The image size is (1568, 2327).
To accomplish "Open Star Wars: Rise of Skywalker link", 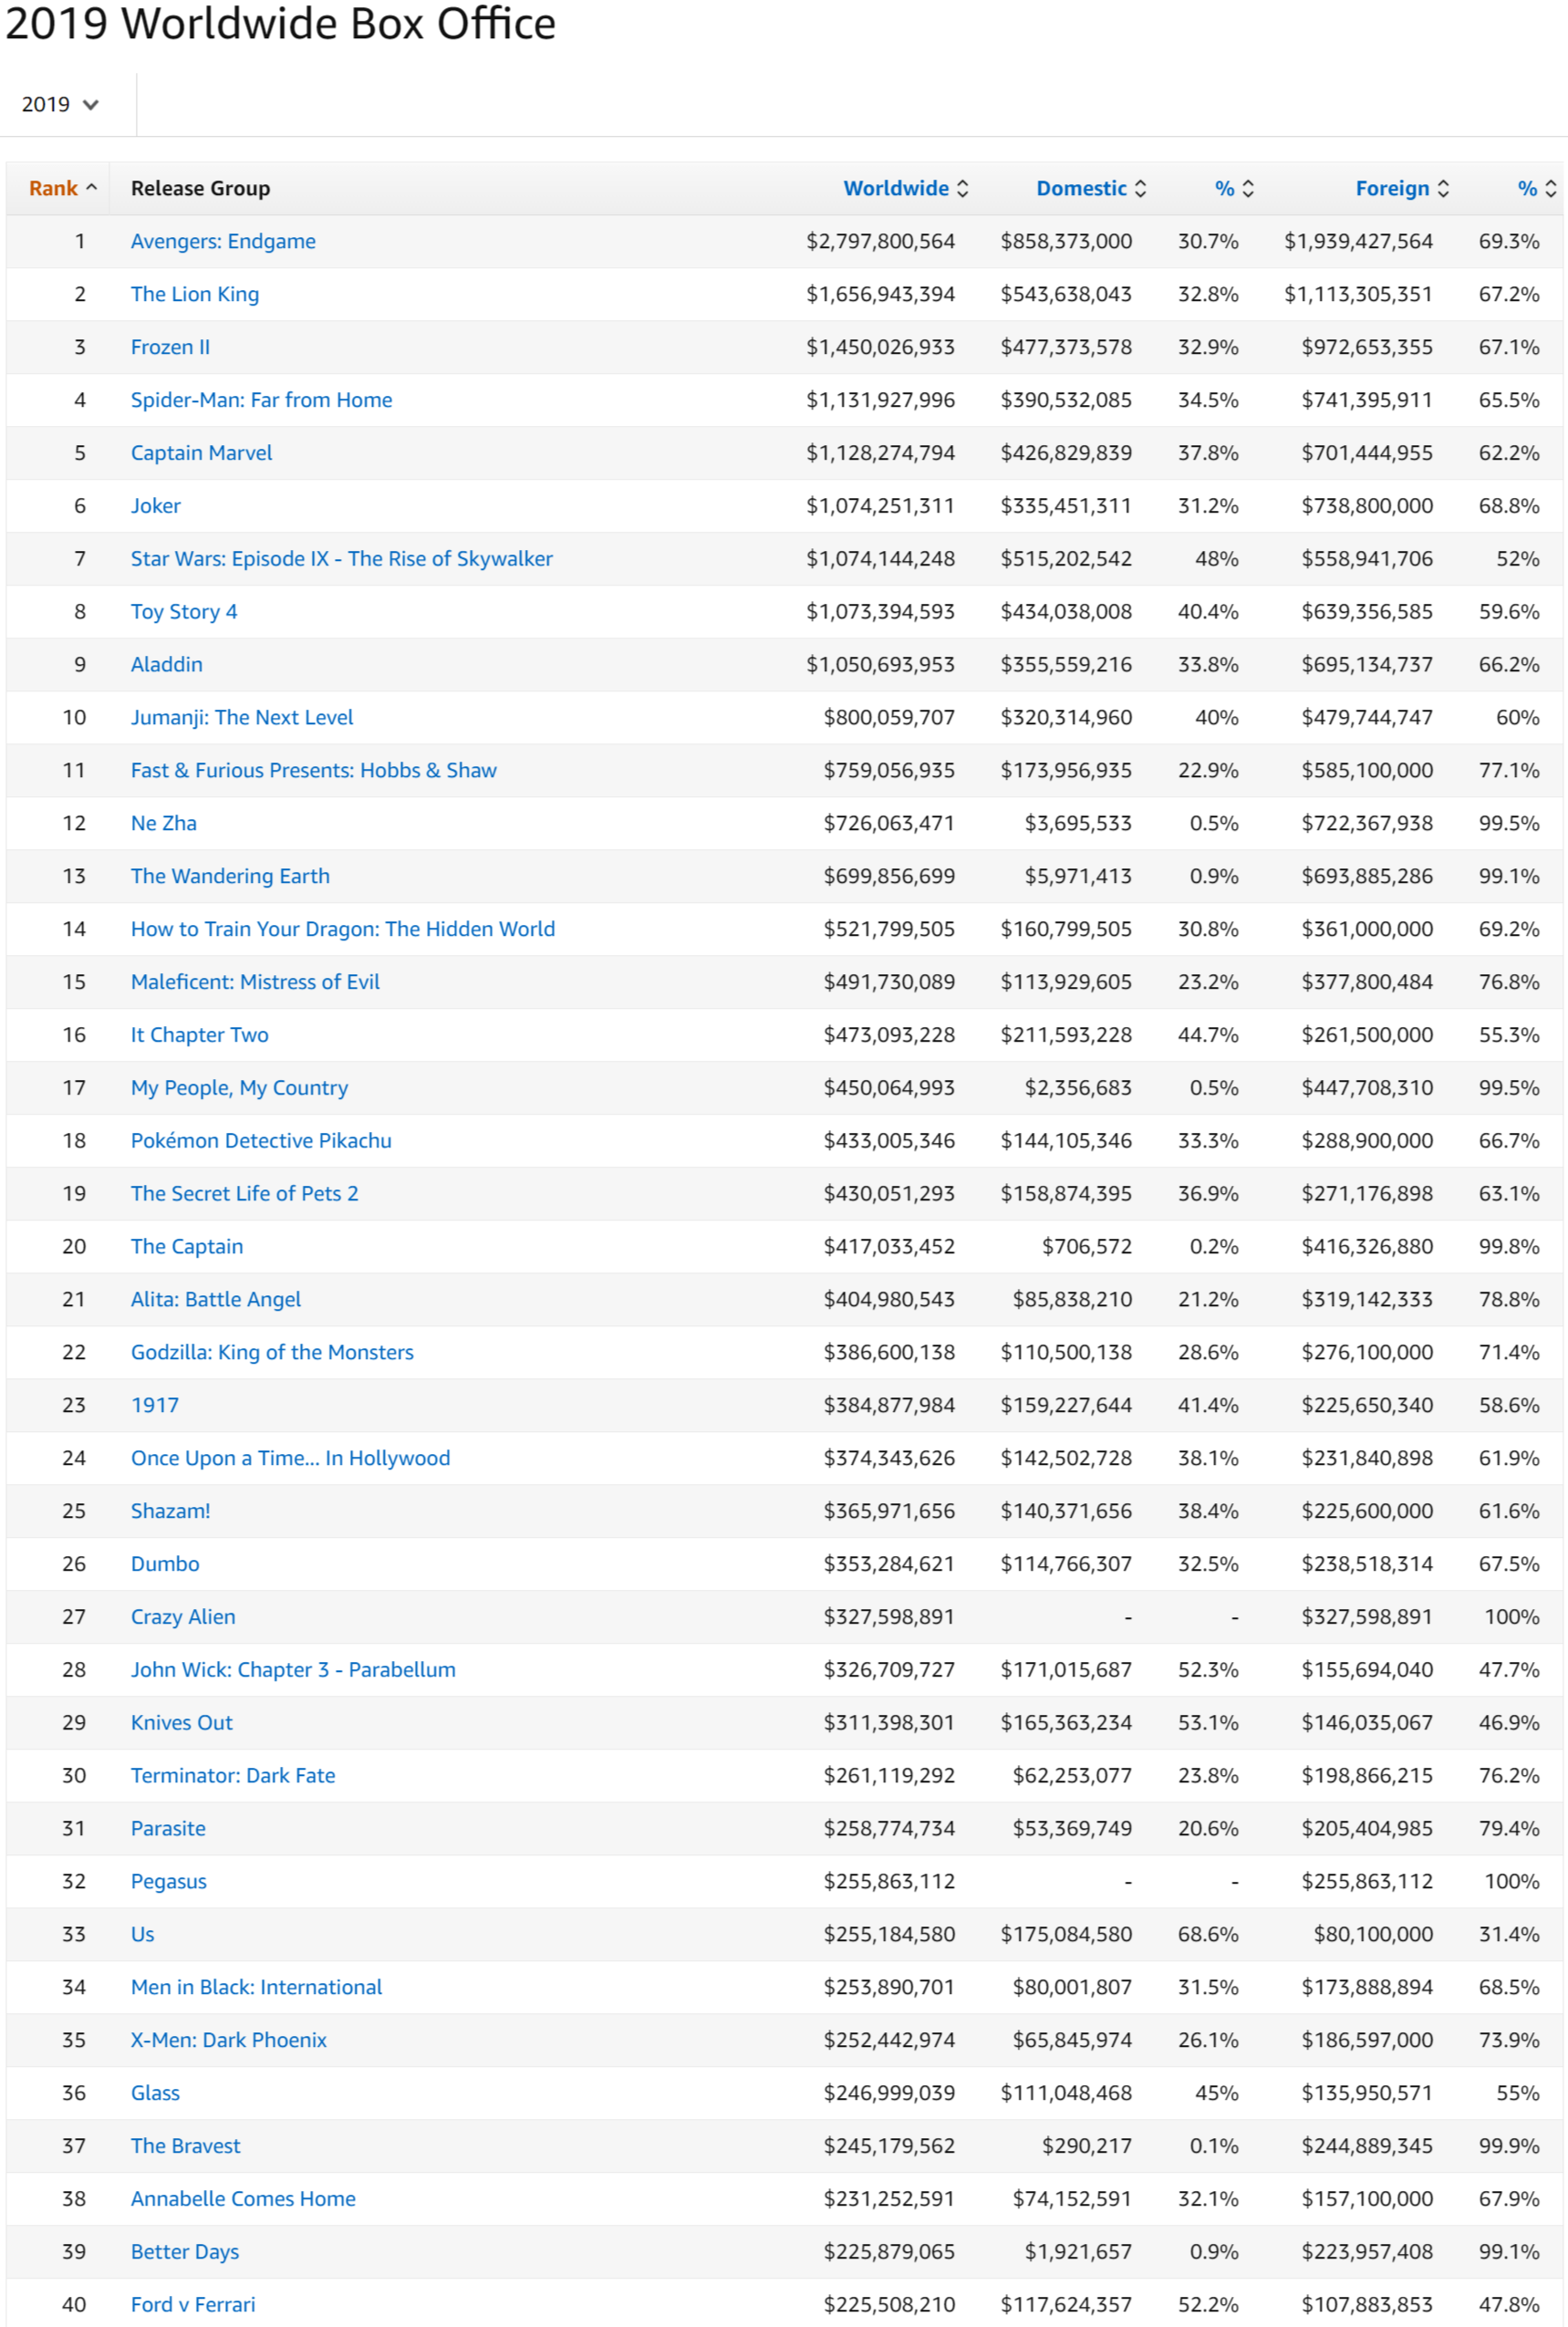I will click(x=342, y=559).
